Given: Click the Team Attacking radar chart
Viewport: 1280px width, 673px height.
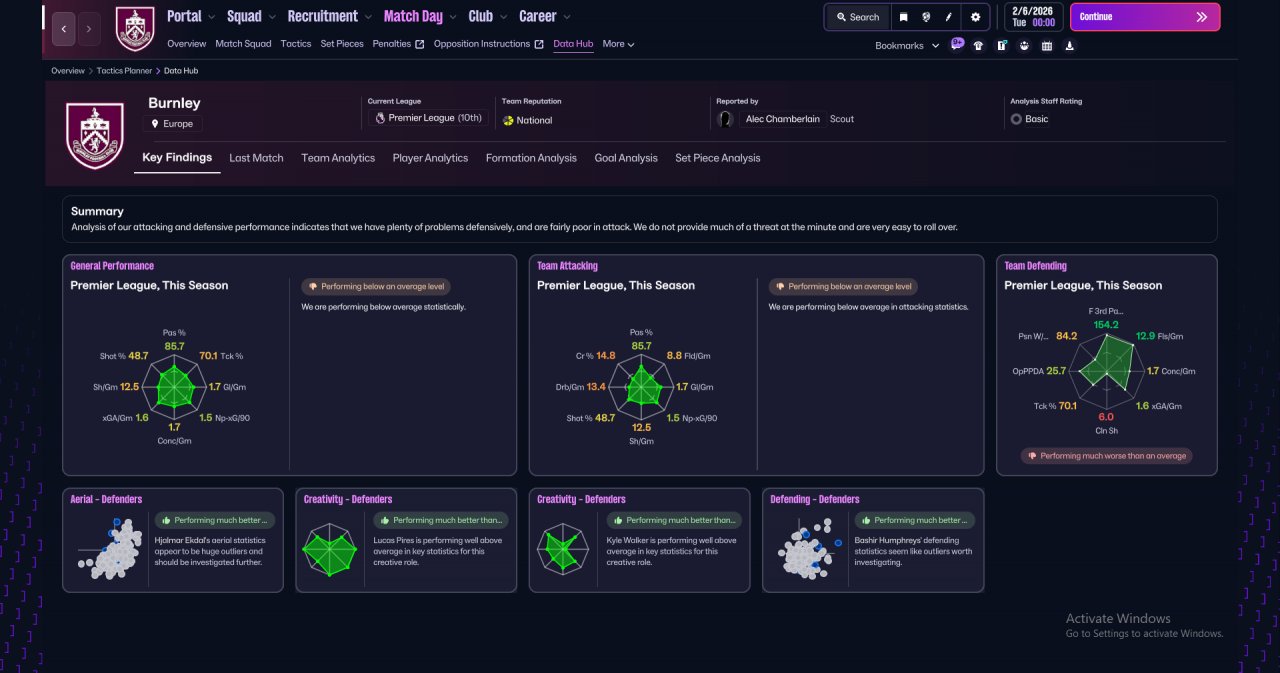Looking at the screenshot, I should (x=641, y=385).
